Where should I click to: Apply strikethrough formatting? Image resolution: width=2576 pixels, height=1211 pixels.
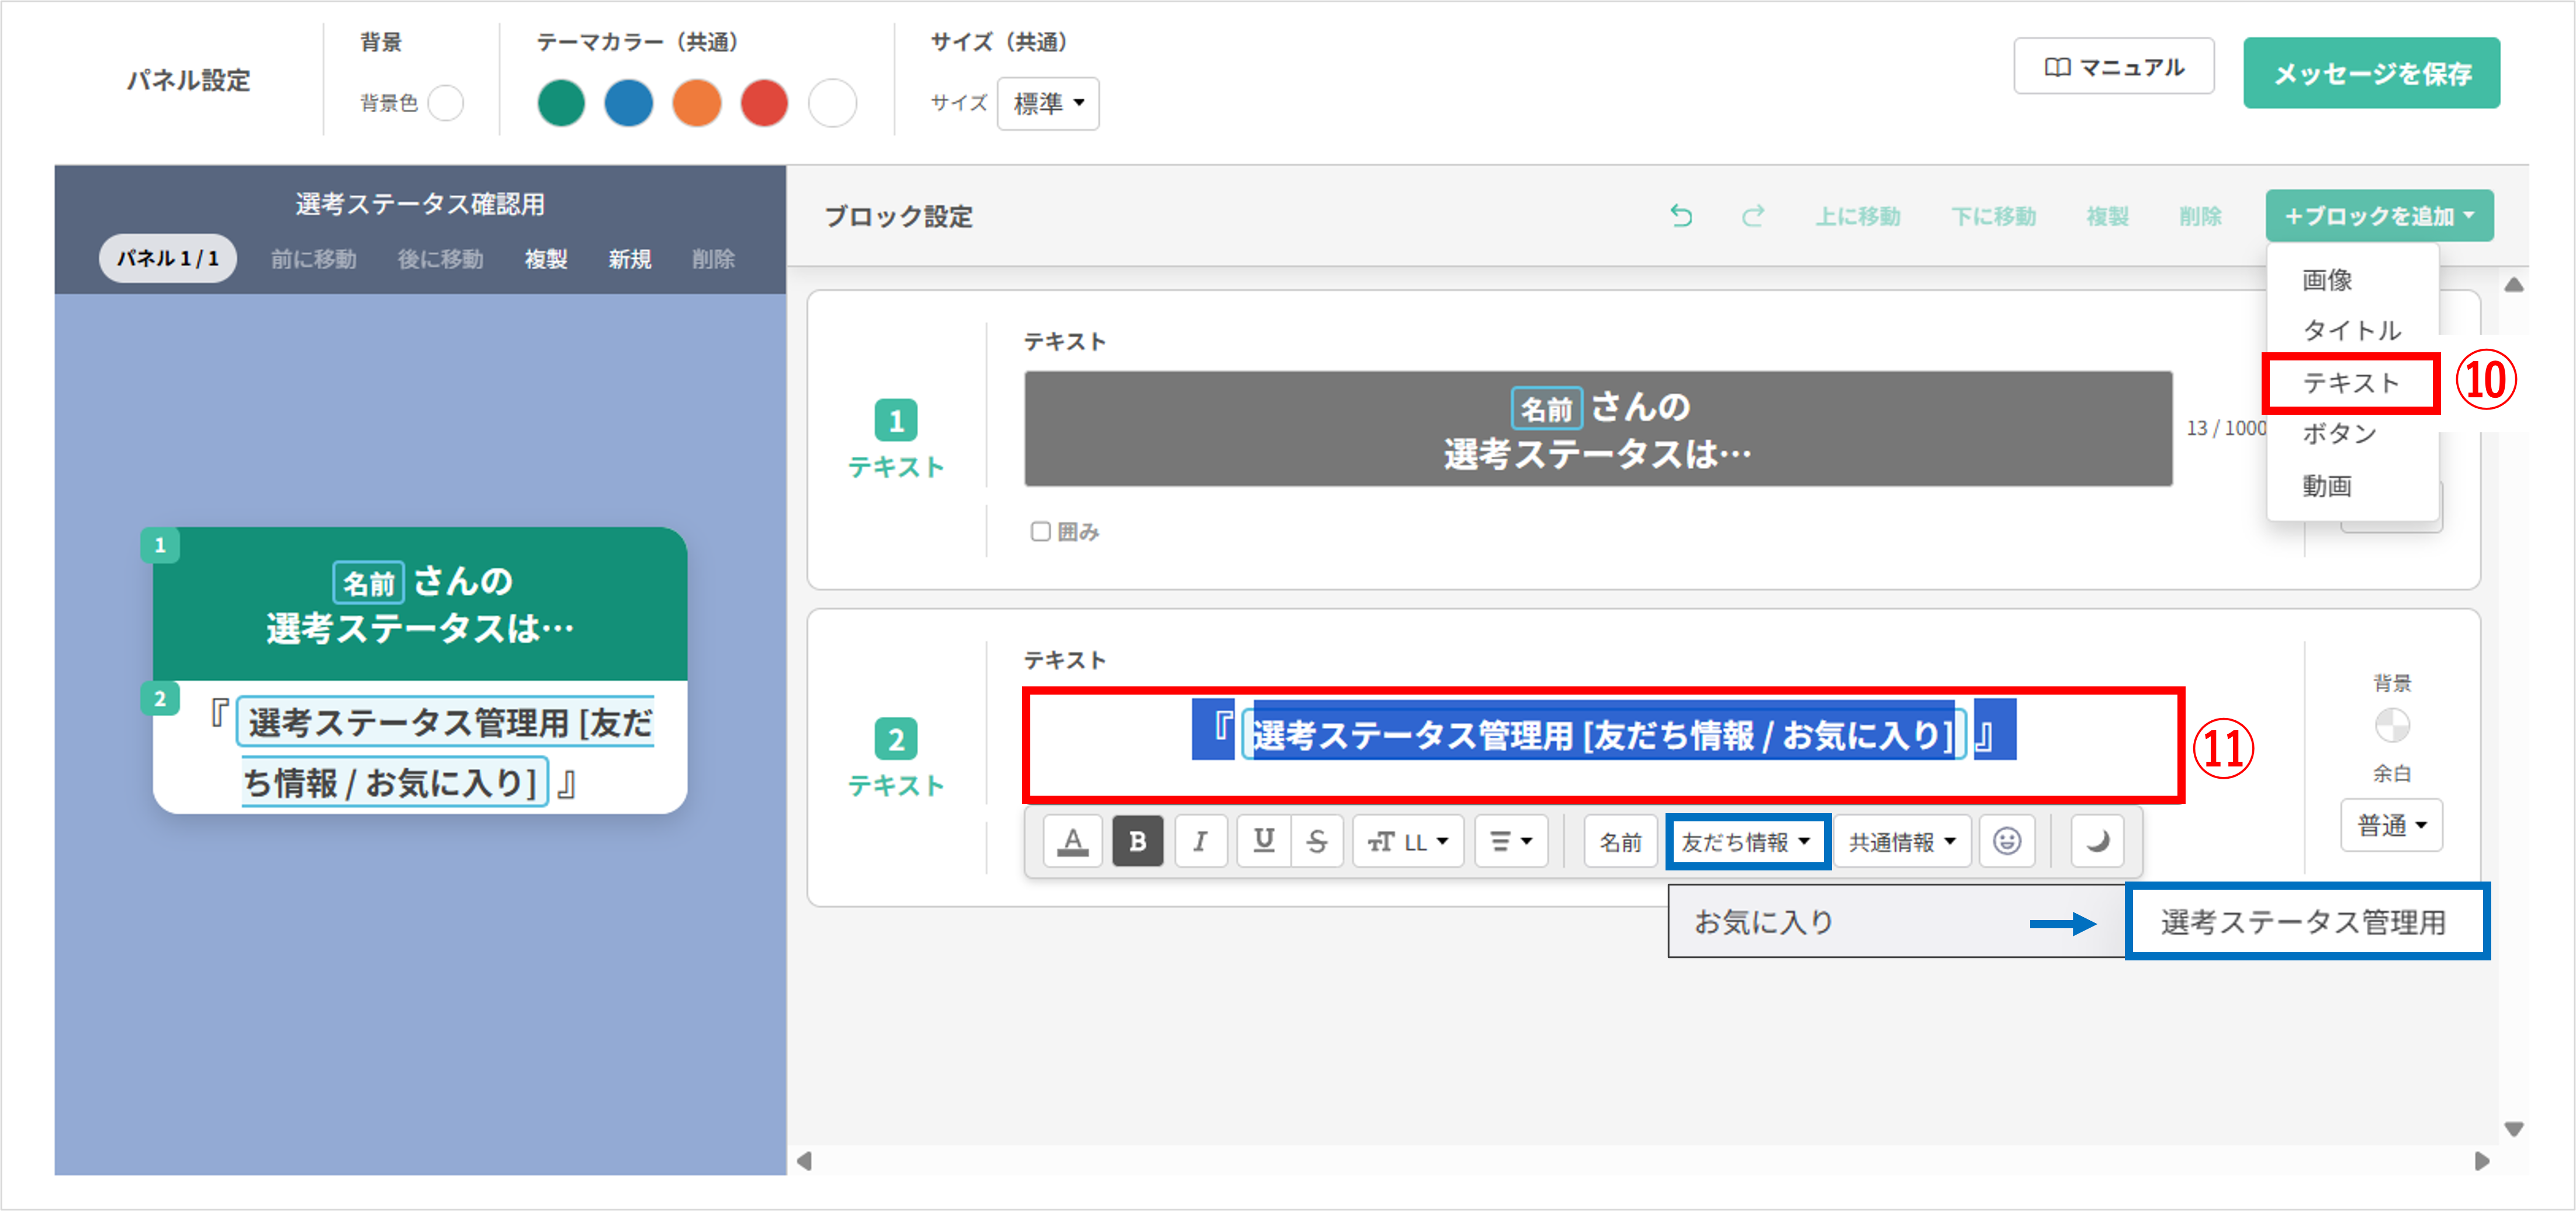(1318, 841)
